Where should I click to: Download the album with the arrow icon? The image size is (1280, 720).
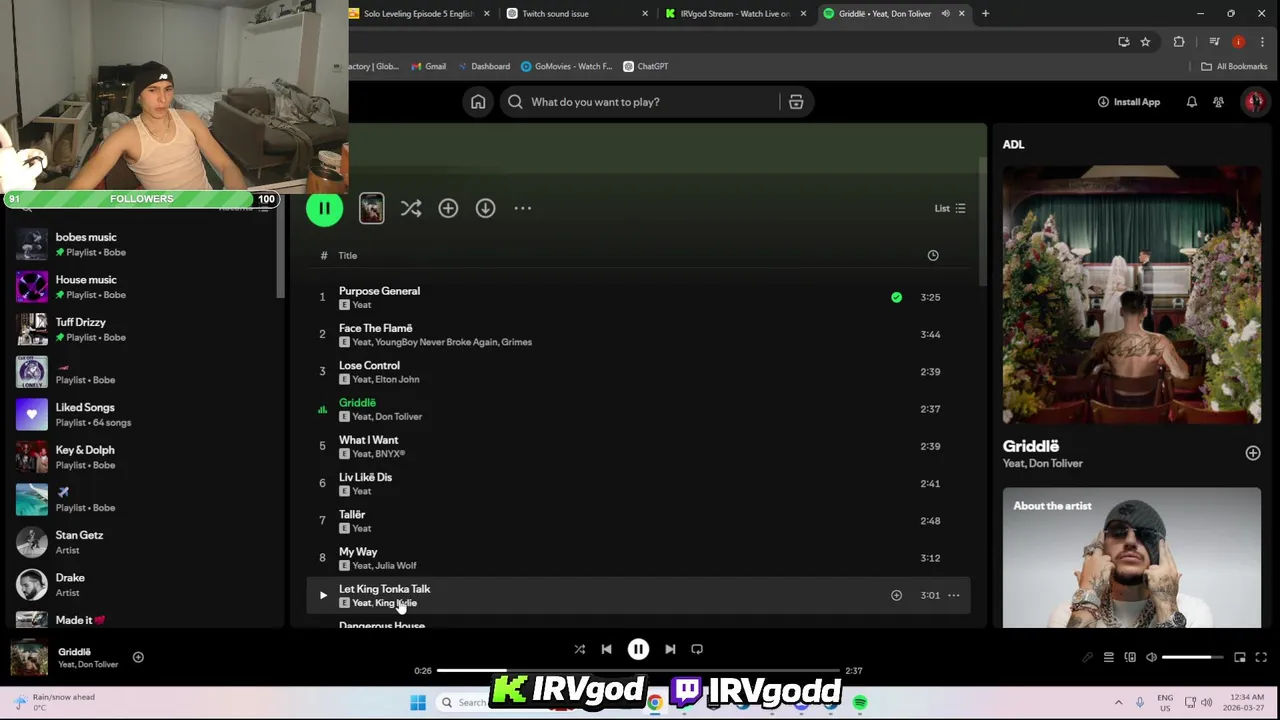pyautogui.click(x=485, y=208)
